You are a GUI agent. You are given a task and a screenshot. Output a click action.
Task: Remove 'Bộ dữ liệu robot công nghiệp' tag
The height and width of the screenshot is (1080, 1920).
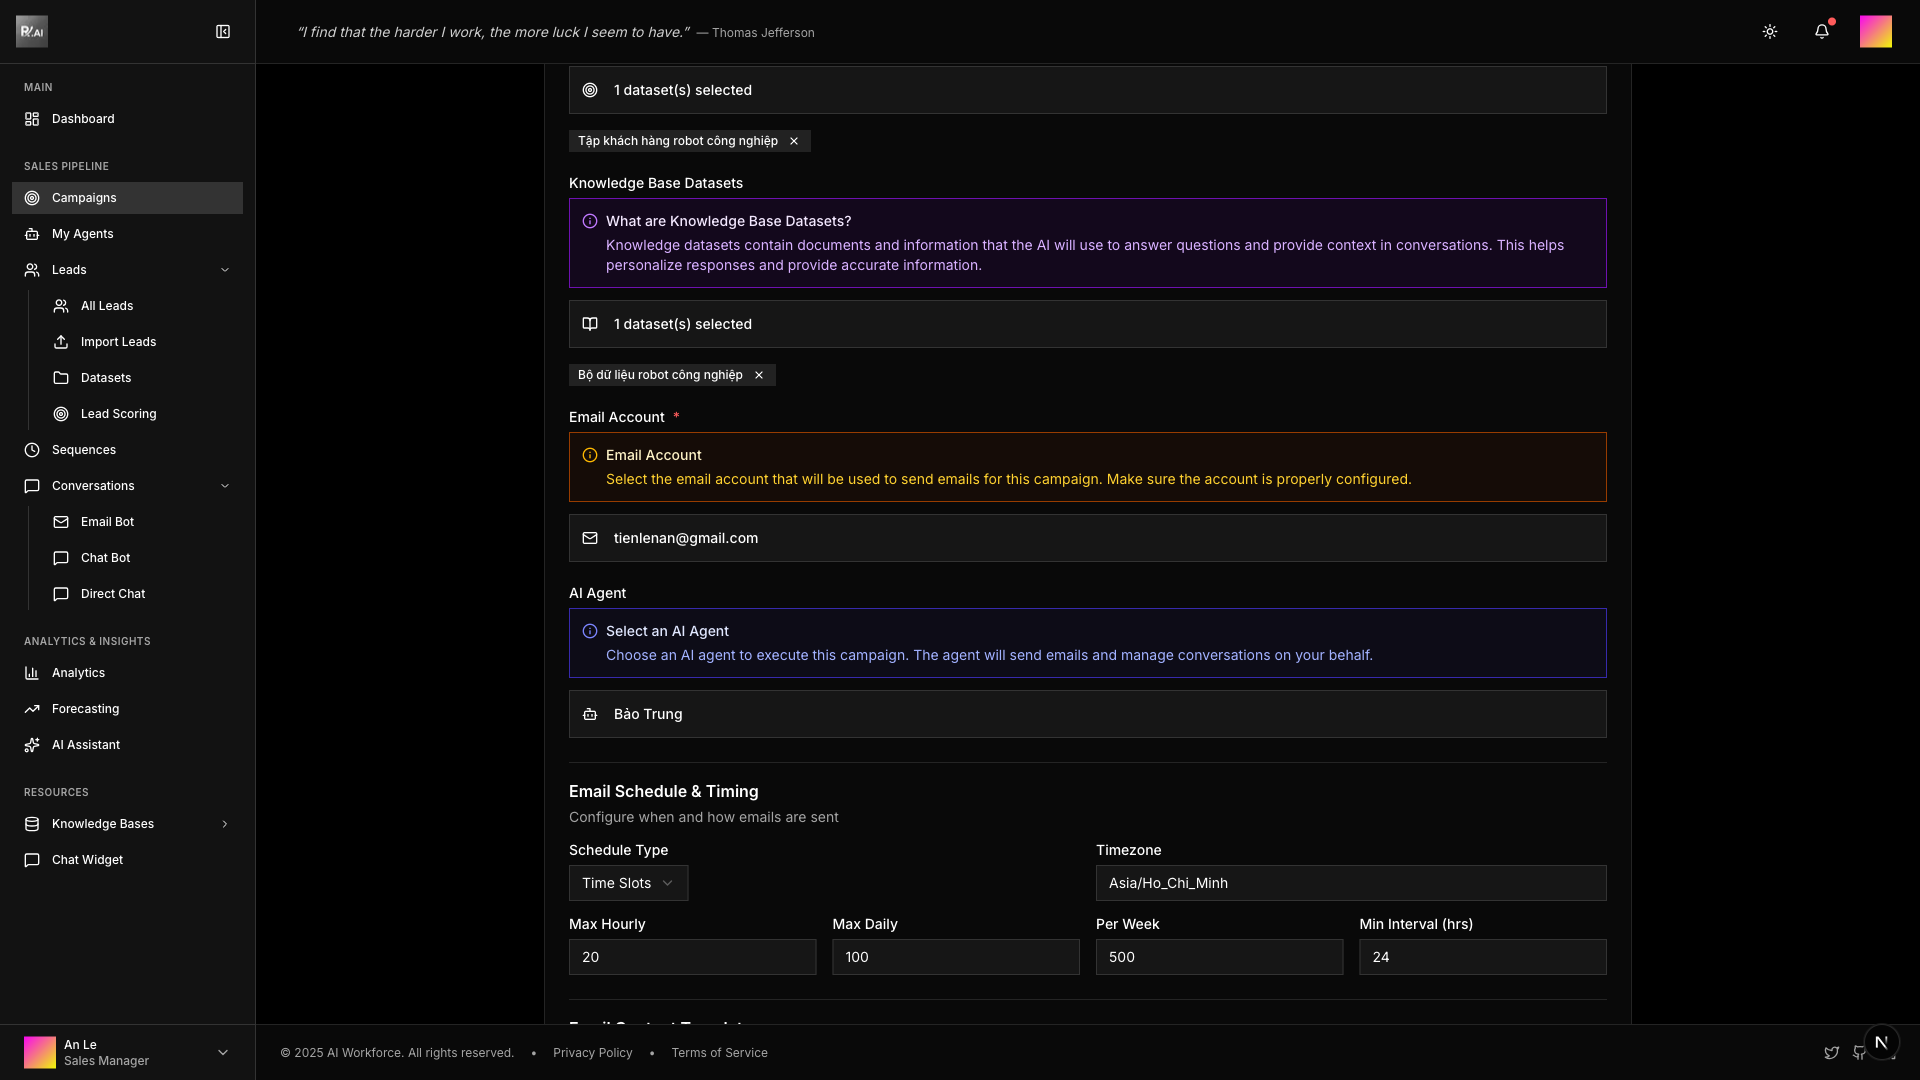pyautogui.click(x=759, y=375)
